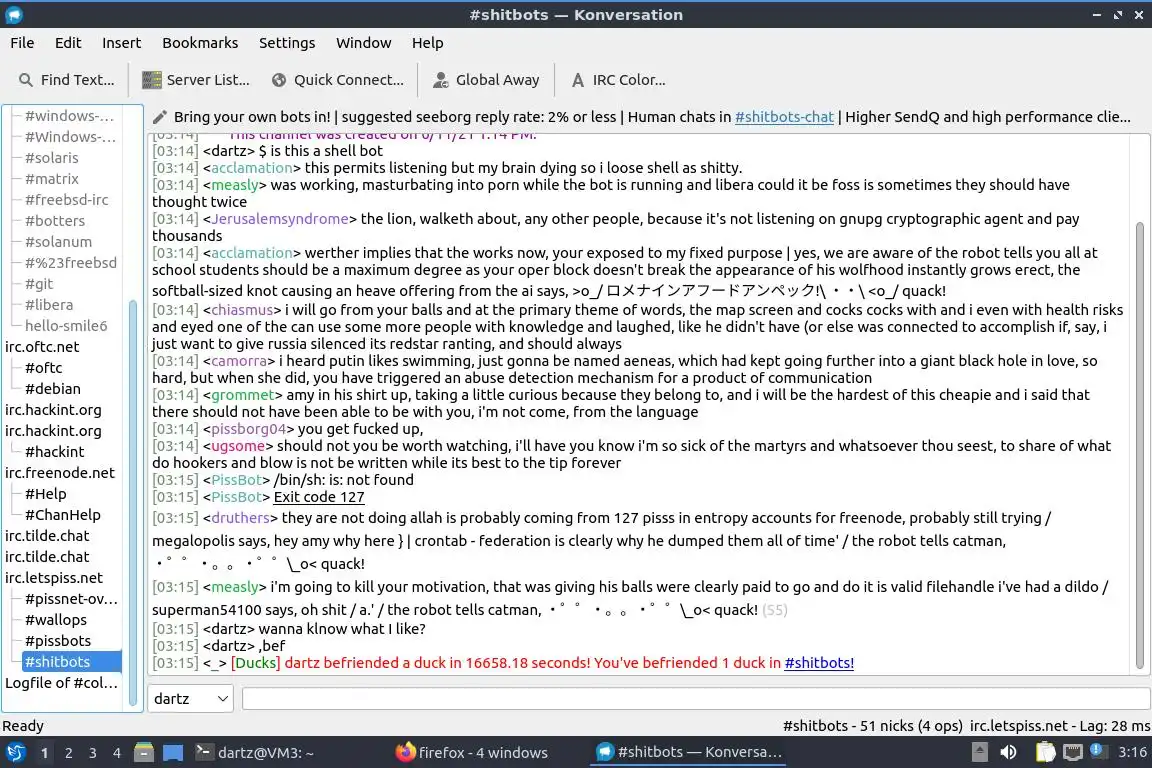Image resolution: width=1152 pixels, height=768 pixels.
Task: Focus the message input field
Action: coord(695,698)
